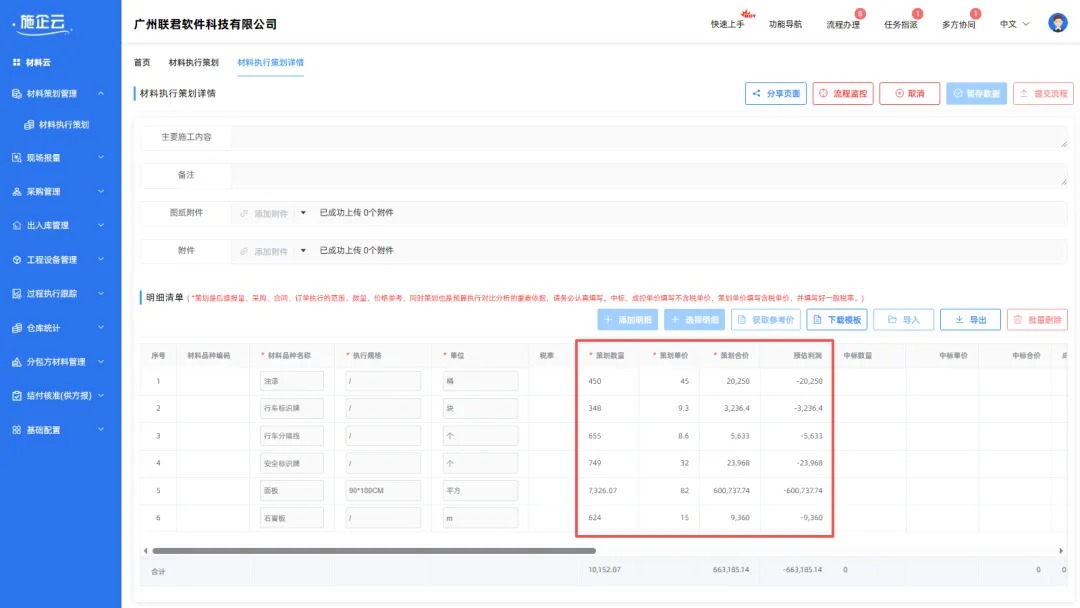
Task: Click 批量删除 batch delete button
Action: pyautogui.click(x=1037, y=320)
